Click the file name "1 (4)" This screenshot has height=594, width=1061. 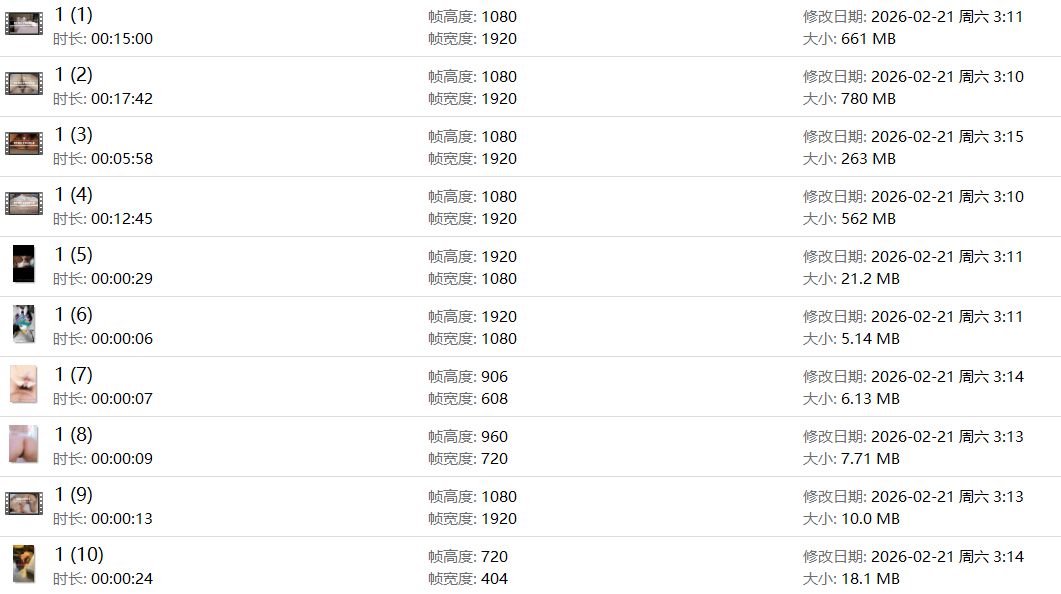point(73,195)
